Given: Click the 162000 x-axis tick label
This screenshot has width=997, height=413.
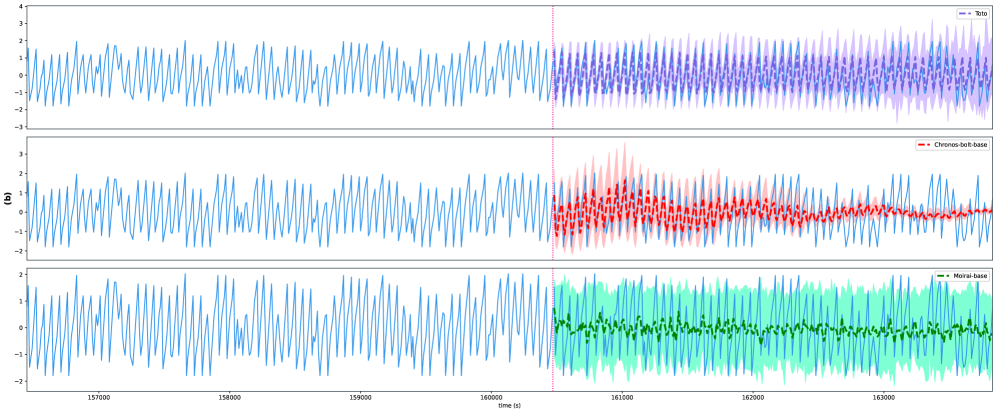Looking at the screenshot, I should click(753, 398).
